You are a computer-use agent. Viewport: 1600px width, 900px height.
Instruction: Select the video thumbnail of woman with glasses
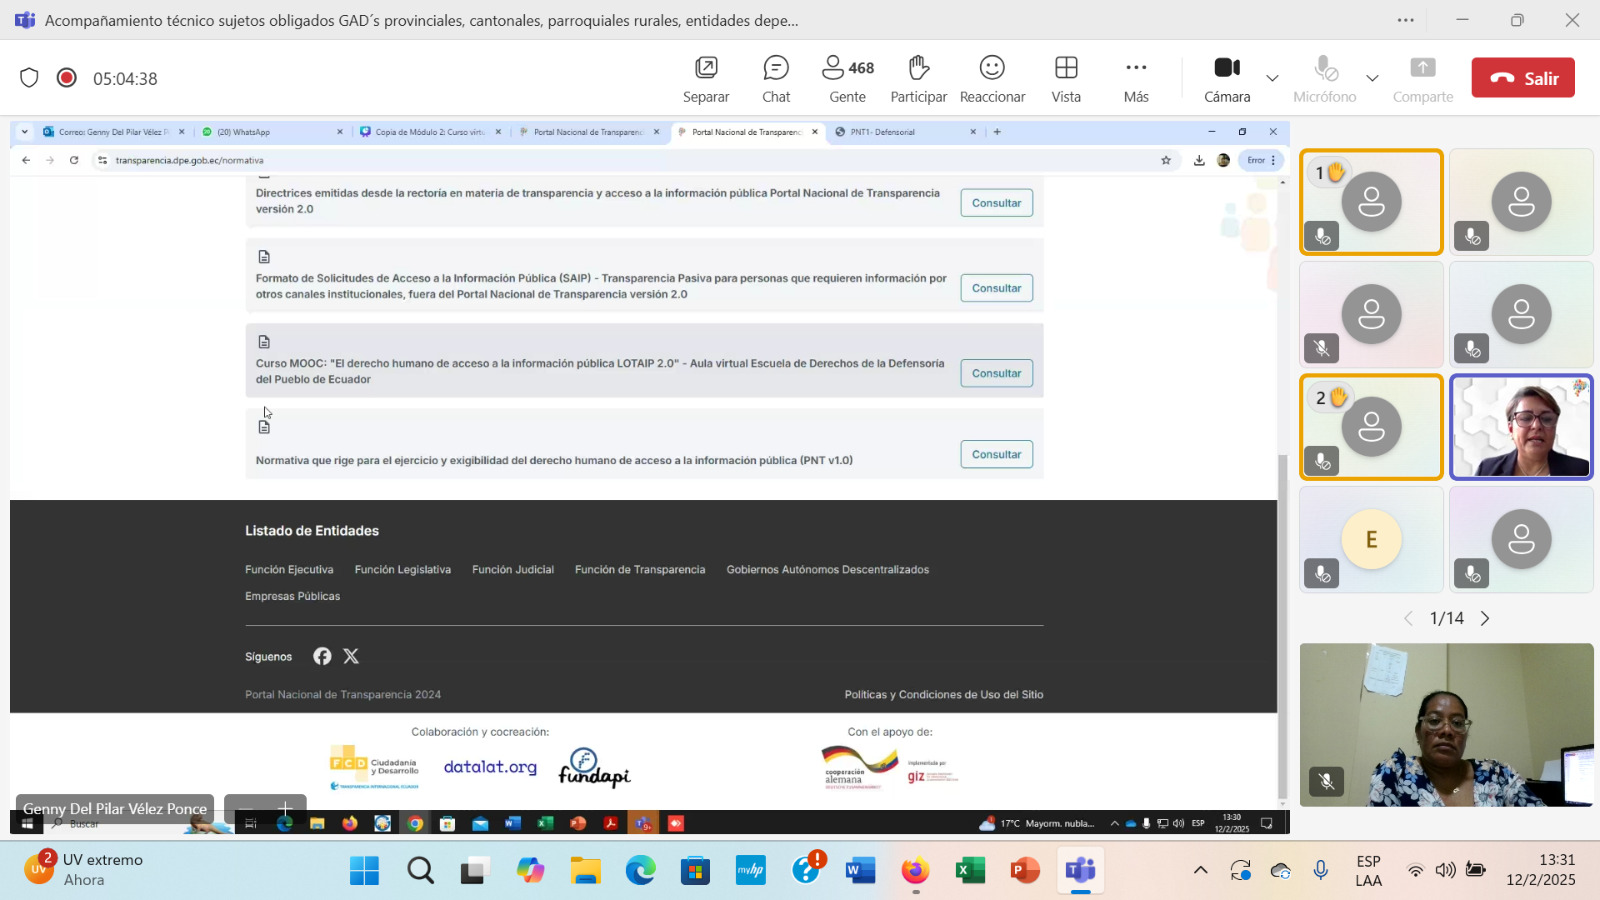click(1521, 428)
